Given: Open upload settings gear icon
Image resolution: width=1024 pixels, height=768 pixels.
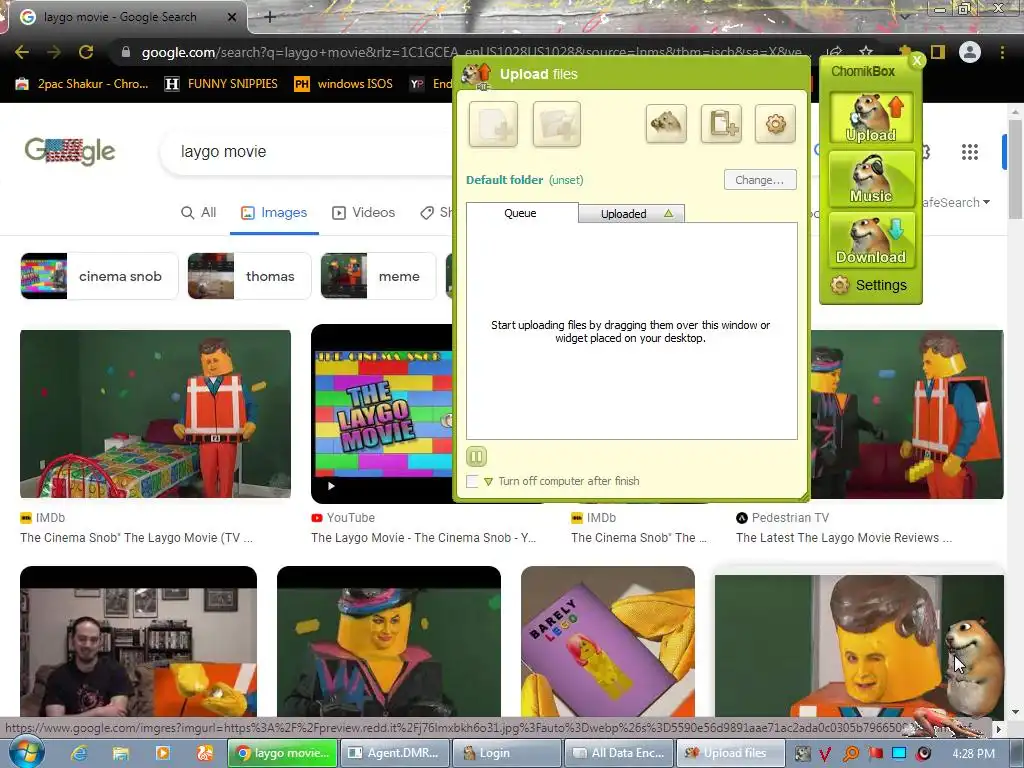Looking at the screenshot, I should click(775, 123).
